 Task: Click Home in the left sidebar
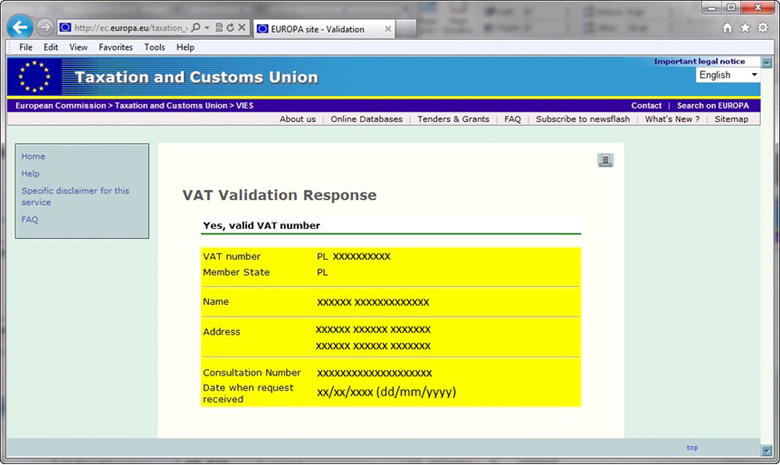(33, 156)
